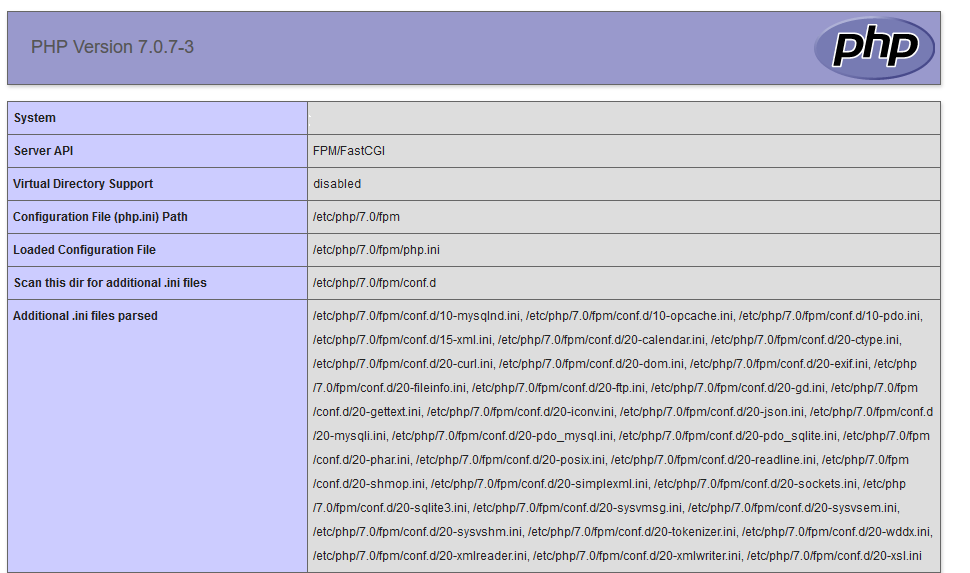Click the Loaded Configuration File label
Image resolution: width=970 pixels, height=573 pixels.
coord(84,250)
